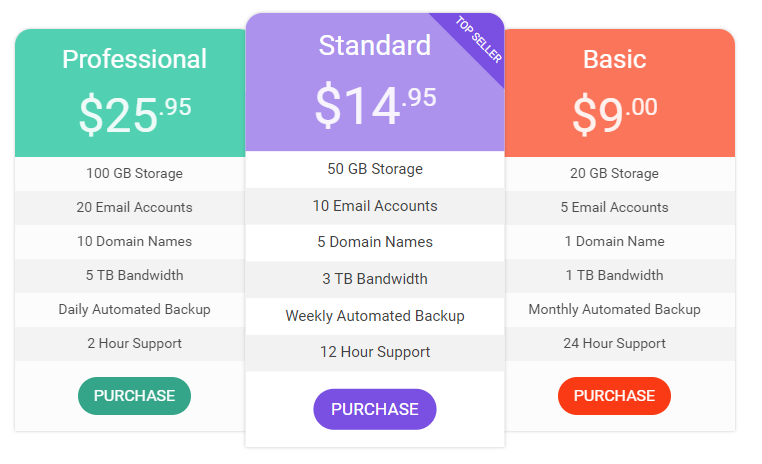The height and width of the screenshot is (464, 762).
Task: Click the red Basic PURCHASE button
Action: point(614,395)
